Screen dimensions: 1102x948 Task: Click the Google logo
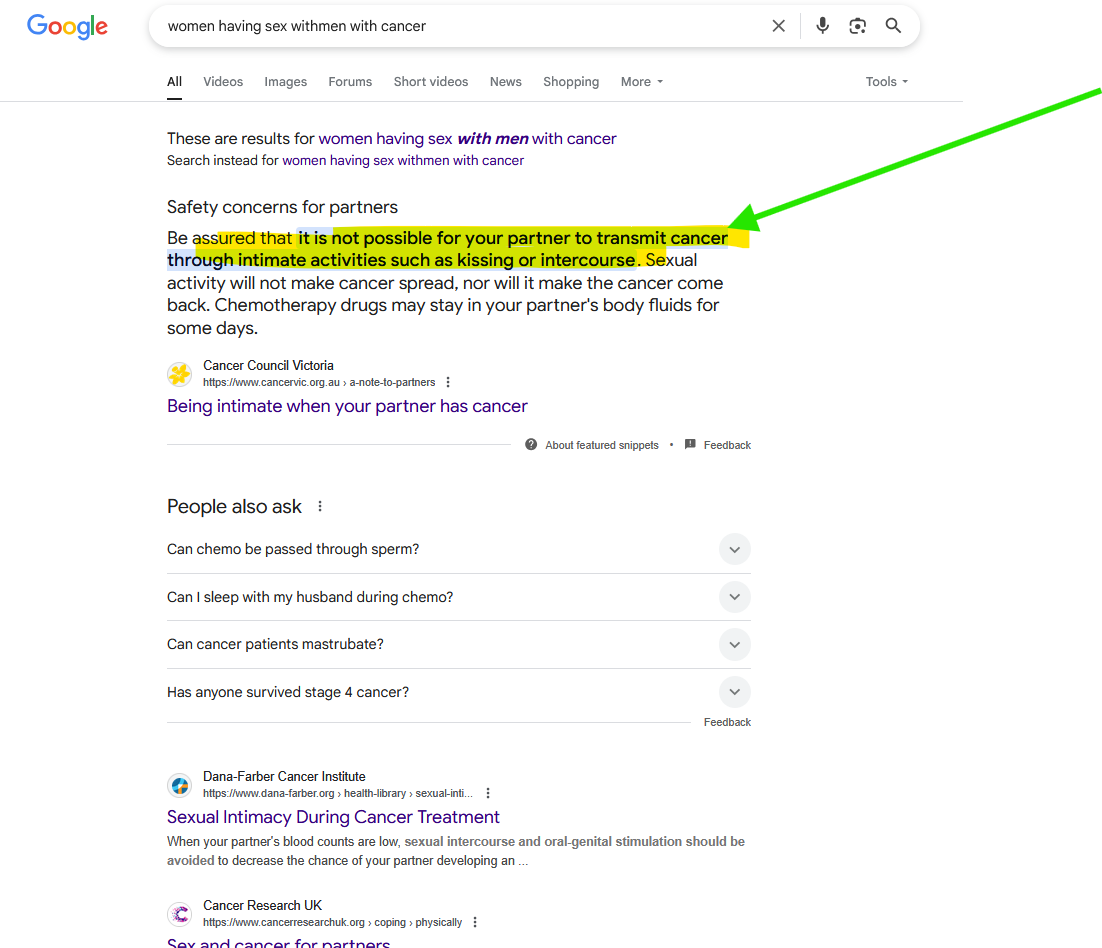67,27
